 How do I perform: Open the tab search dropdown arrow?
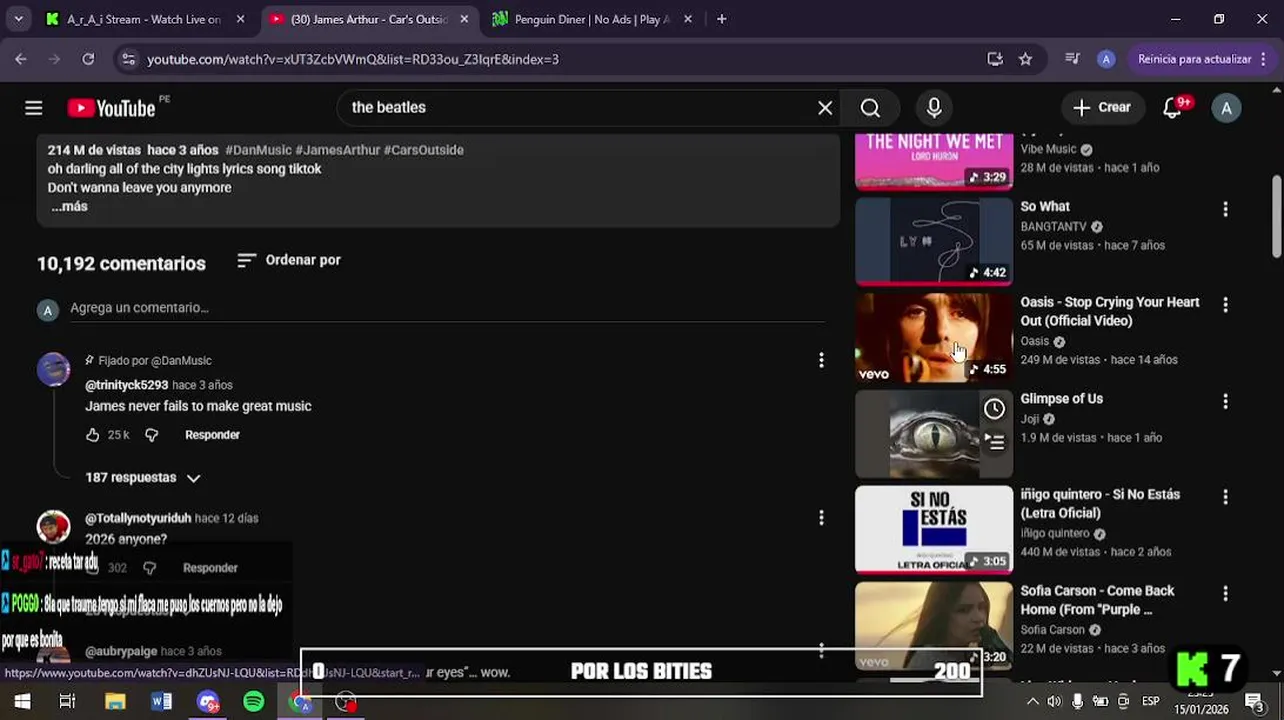coord(18,19)
